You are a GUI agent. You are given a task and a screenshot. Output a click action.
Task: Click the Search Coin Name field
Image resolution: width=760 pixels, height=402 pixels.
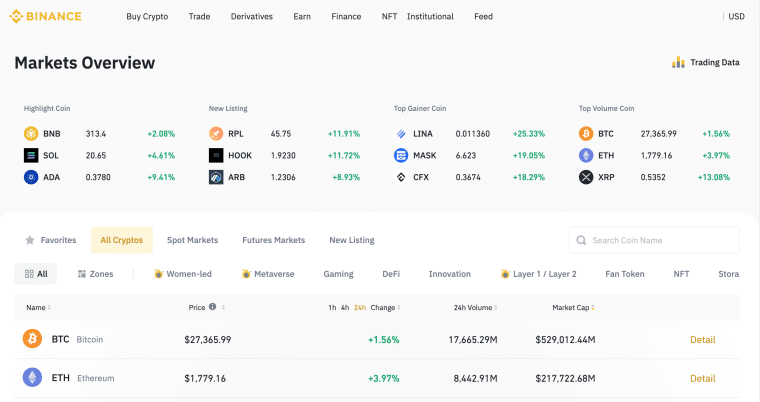pyautogui.click(x=662, y=240)
